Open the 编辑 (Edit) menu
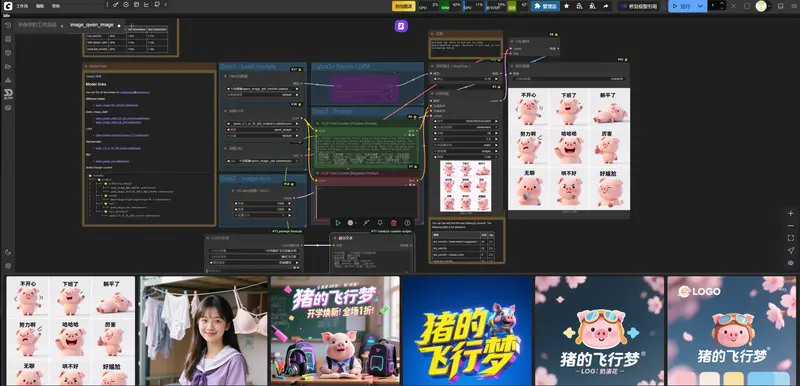800x386 pixels. (40, 6)
